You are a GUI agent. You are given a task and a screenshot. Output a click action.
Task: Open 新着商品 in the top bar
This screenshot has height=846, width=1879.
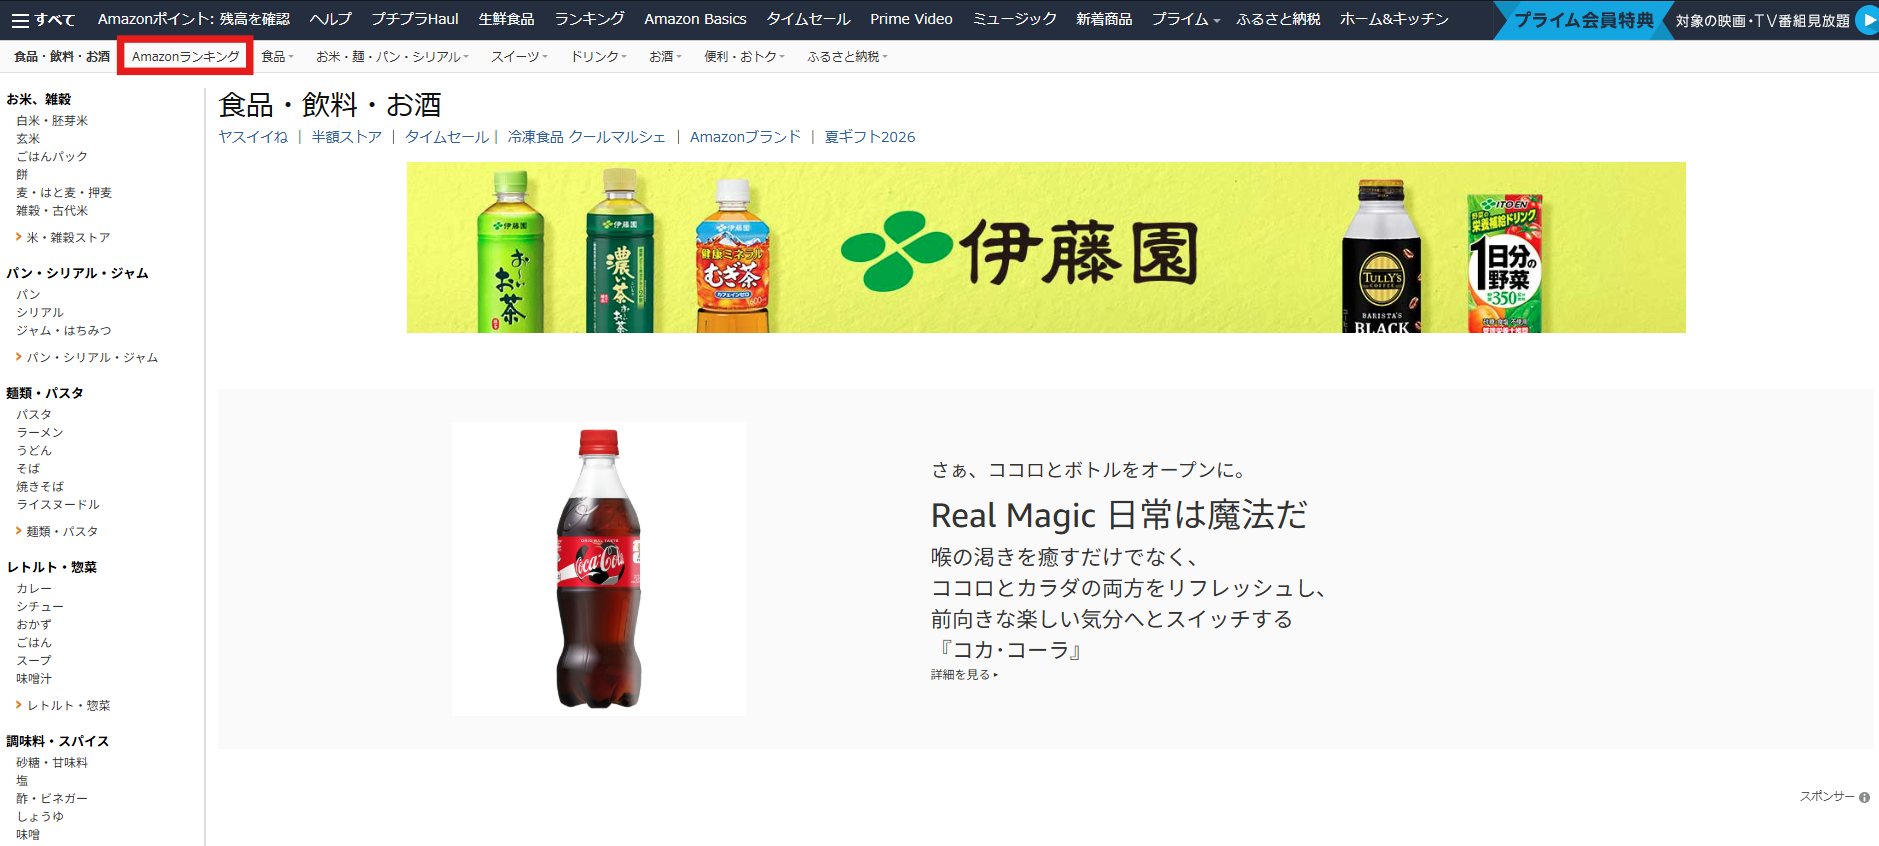pos(1104,19)
